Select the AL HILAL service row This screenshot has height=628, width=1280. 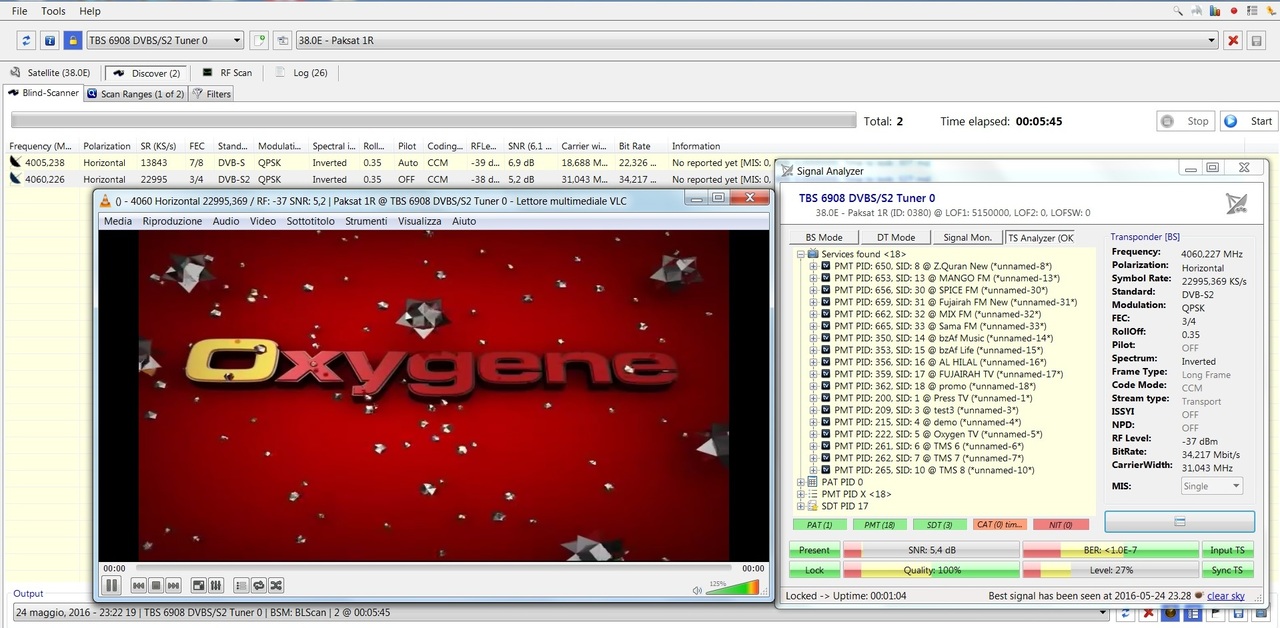click(x=940, y=363)
